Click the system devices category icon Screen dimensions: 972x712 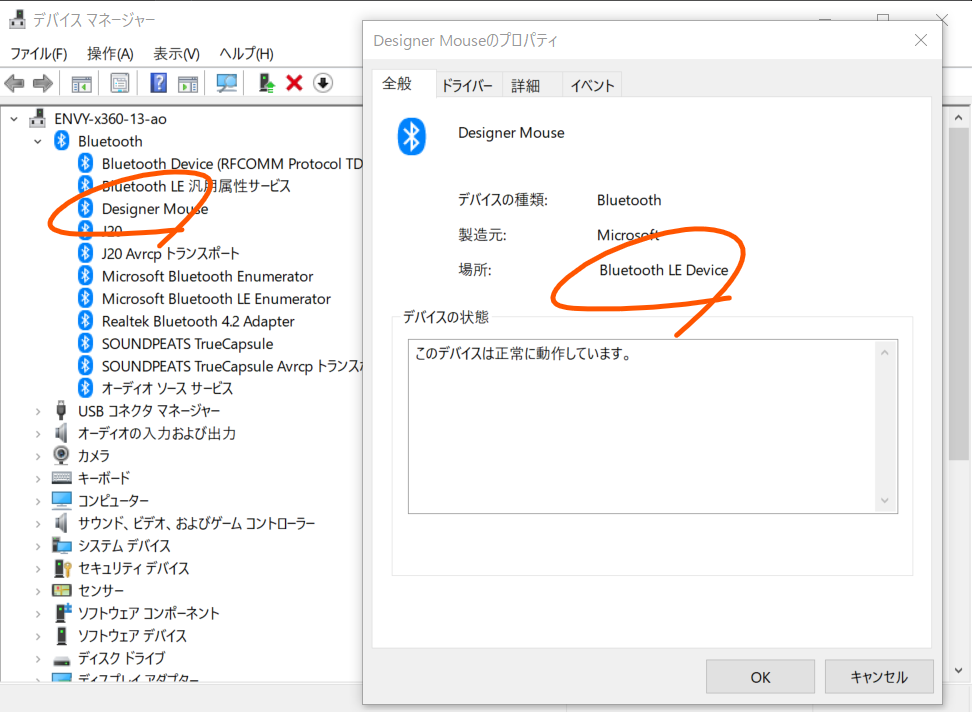(61, 545)
